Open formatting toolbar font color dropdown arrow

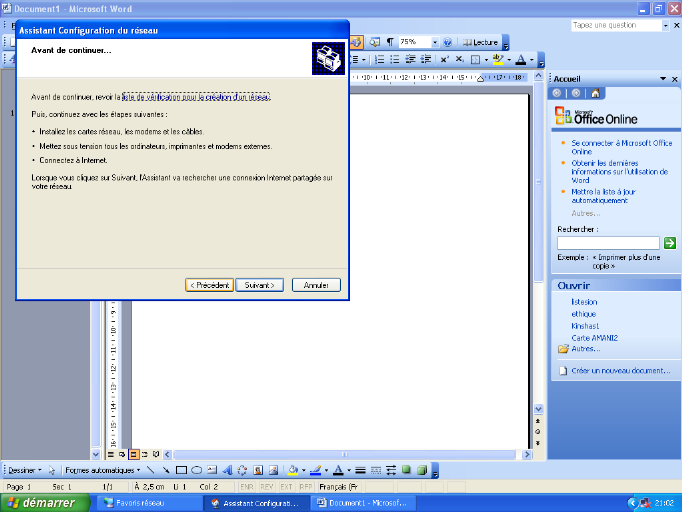click(x=532, y=60)
